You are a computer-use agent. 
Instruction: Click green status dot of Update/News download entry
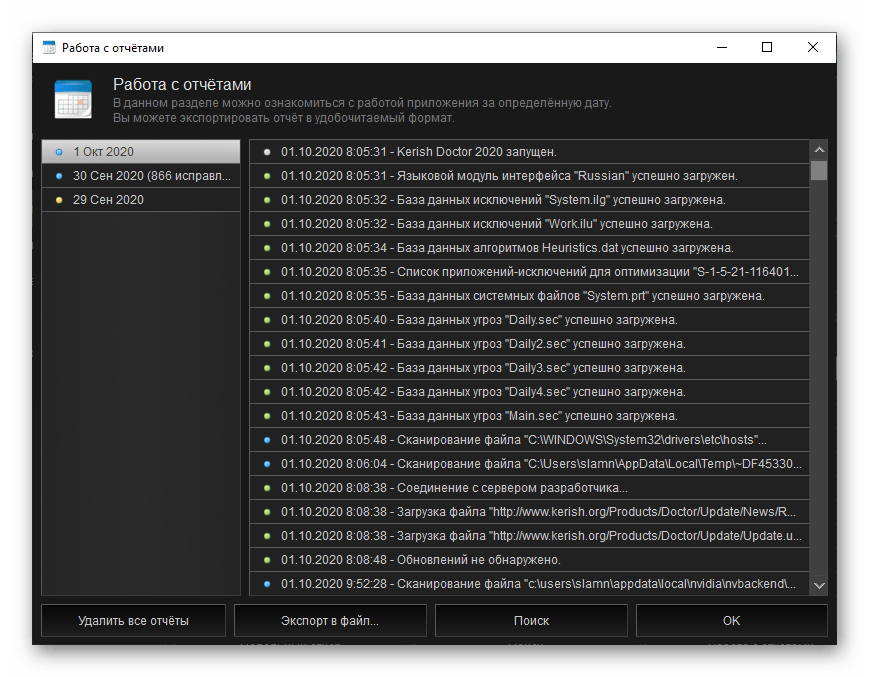tap(267, 512)
